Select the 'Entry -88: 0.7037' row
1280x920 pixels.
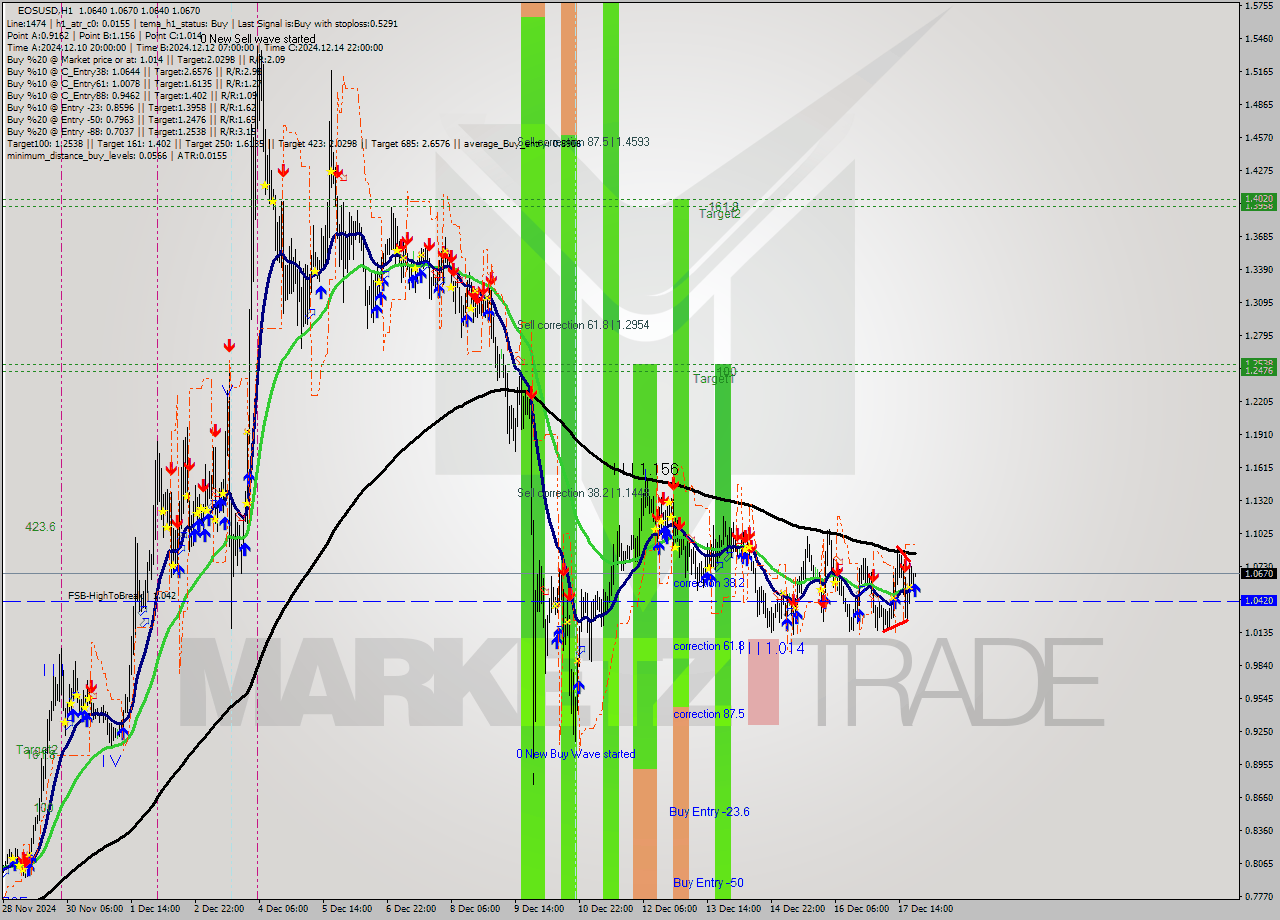tap(131, 132)
